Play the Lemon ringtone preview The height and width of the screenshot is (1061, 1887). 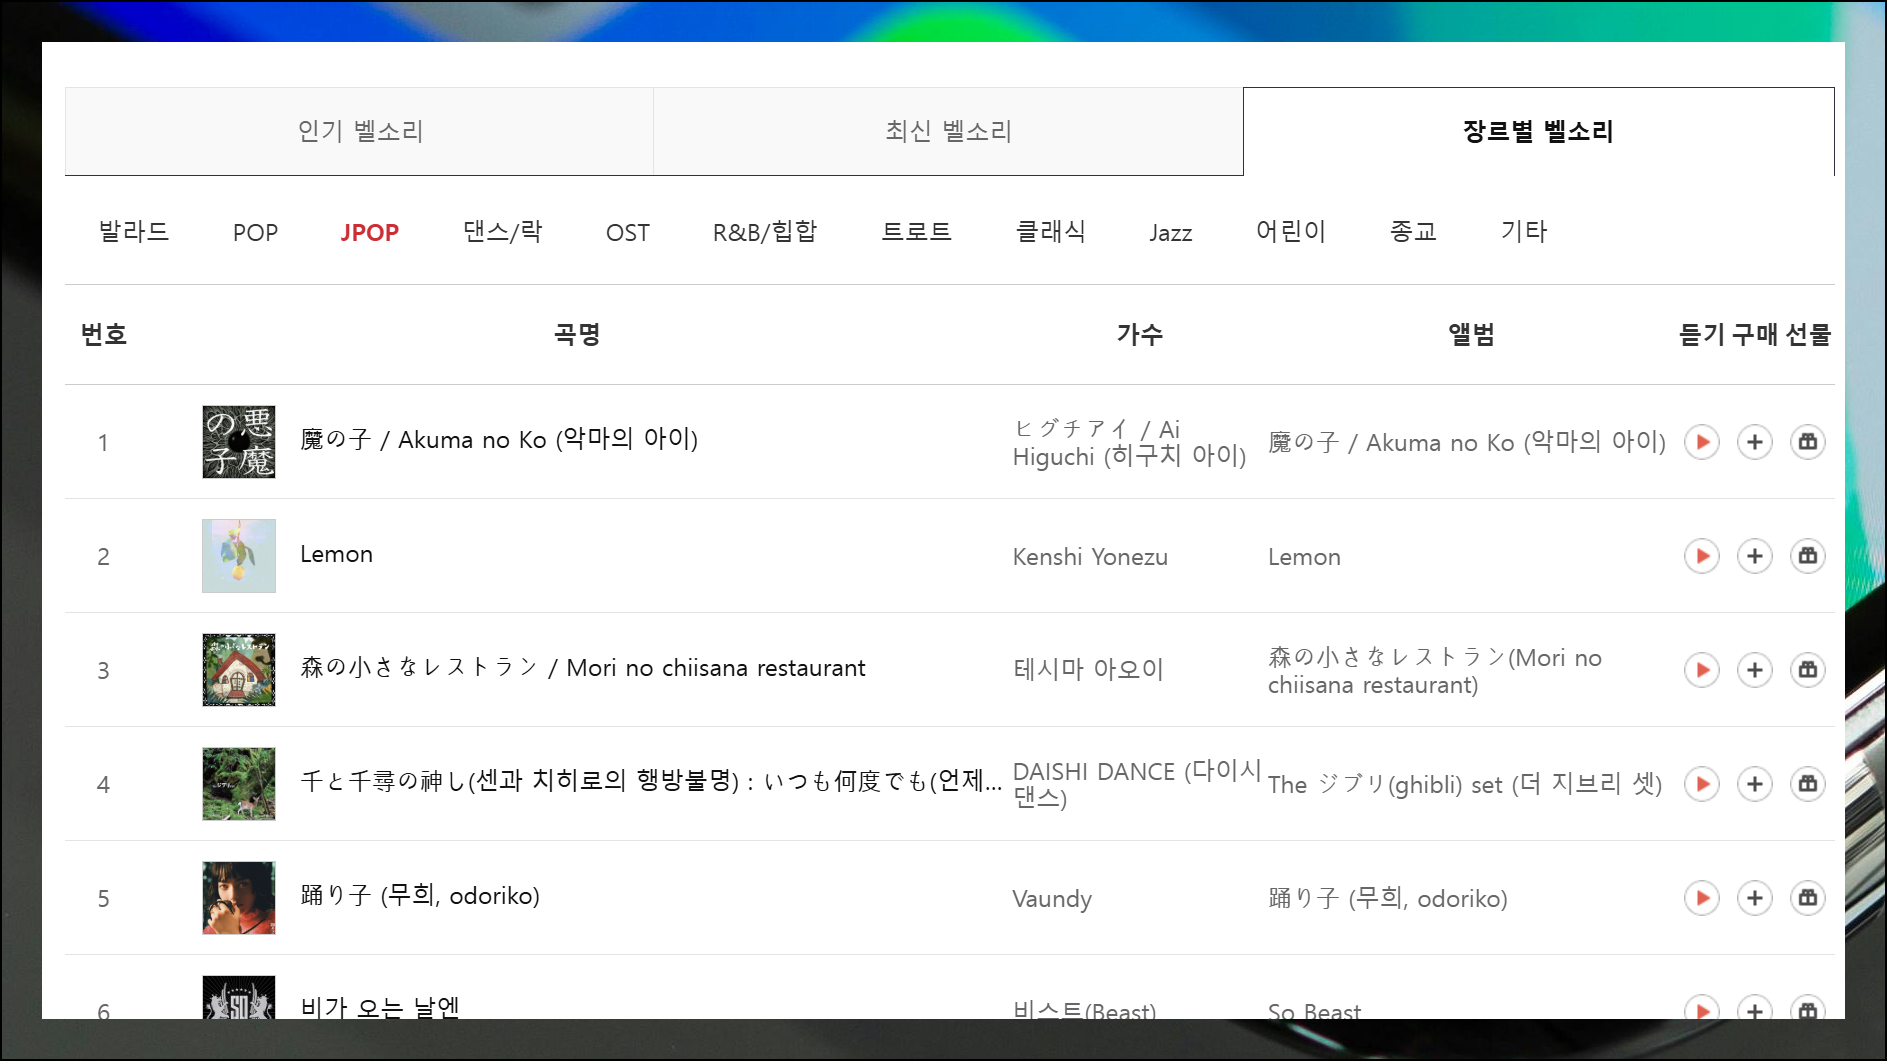coord(1701,556)
